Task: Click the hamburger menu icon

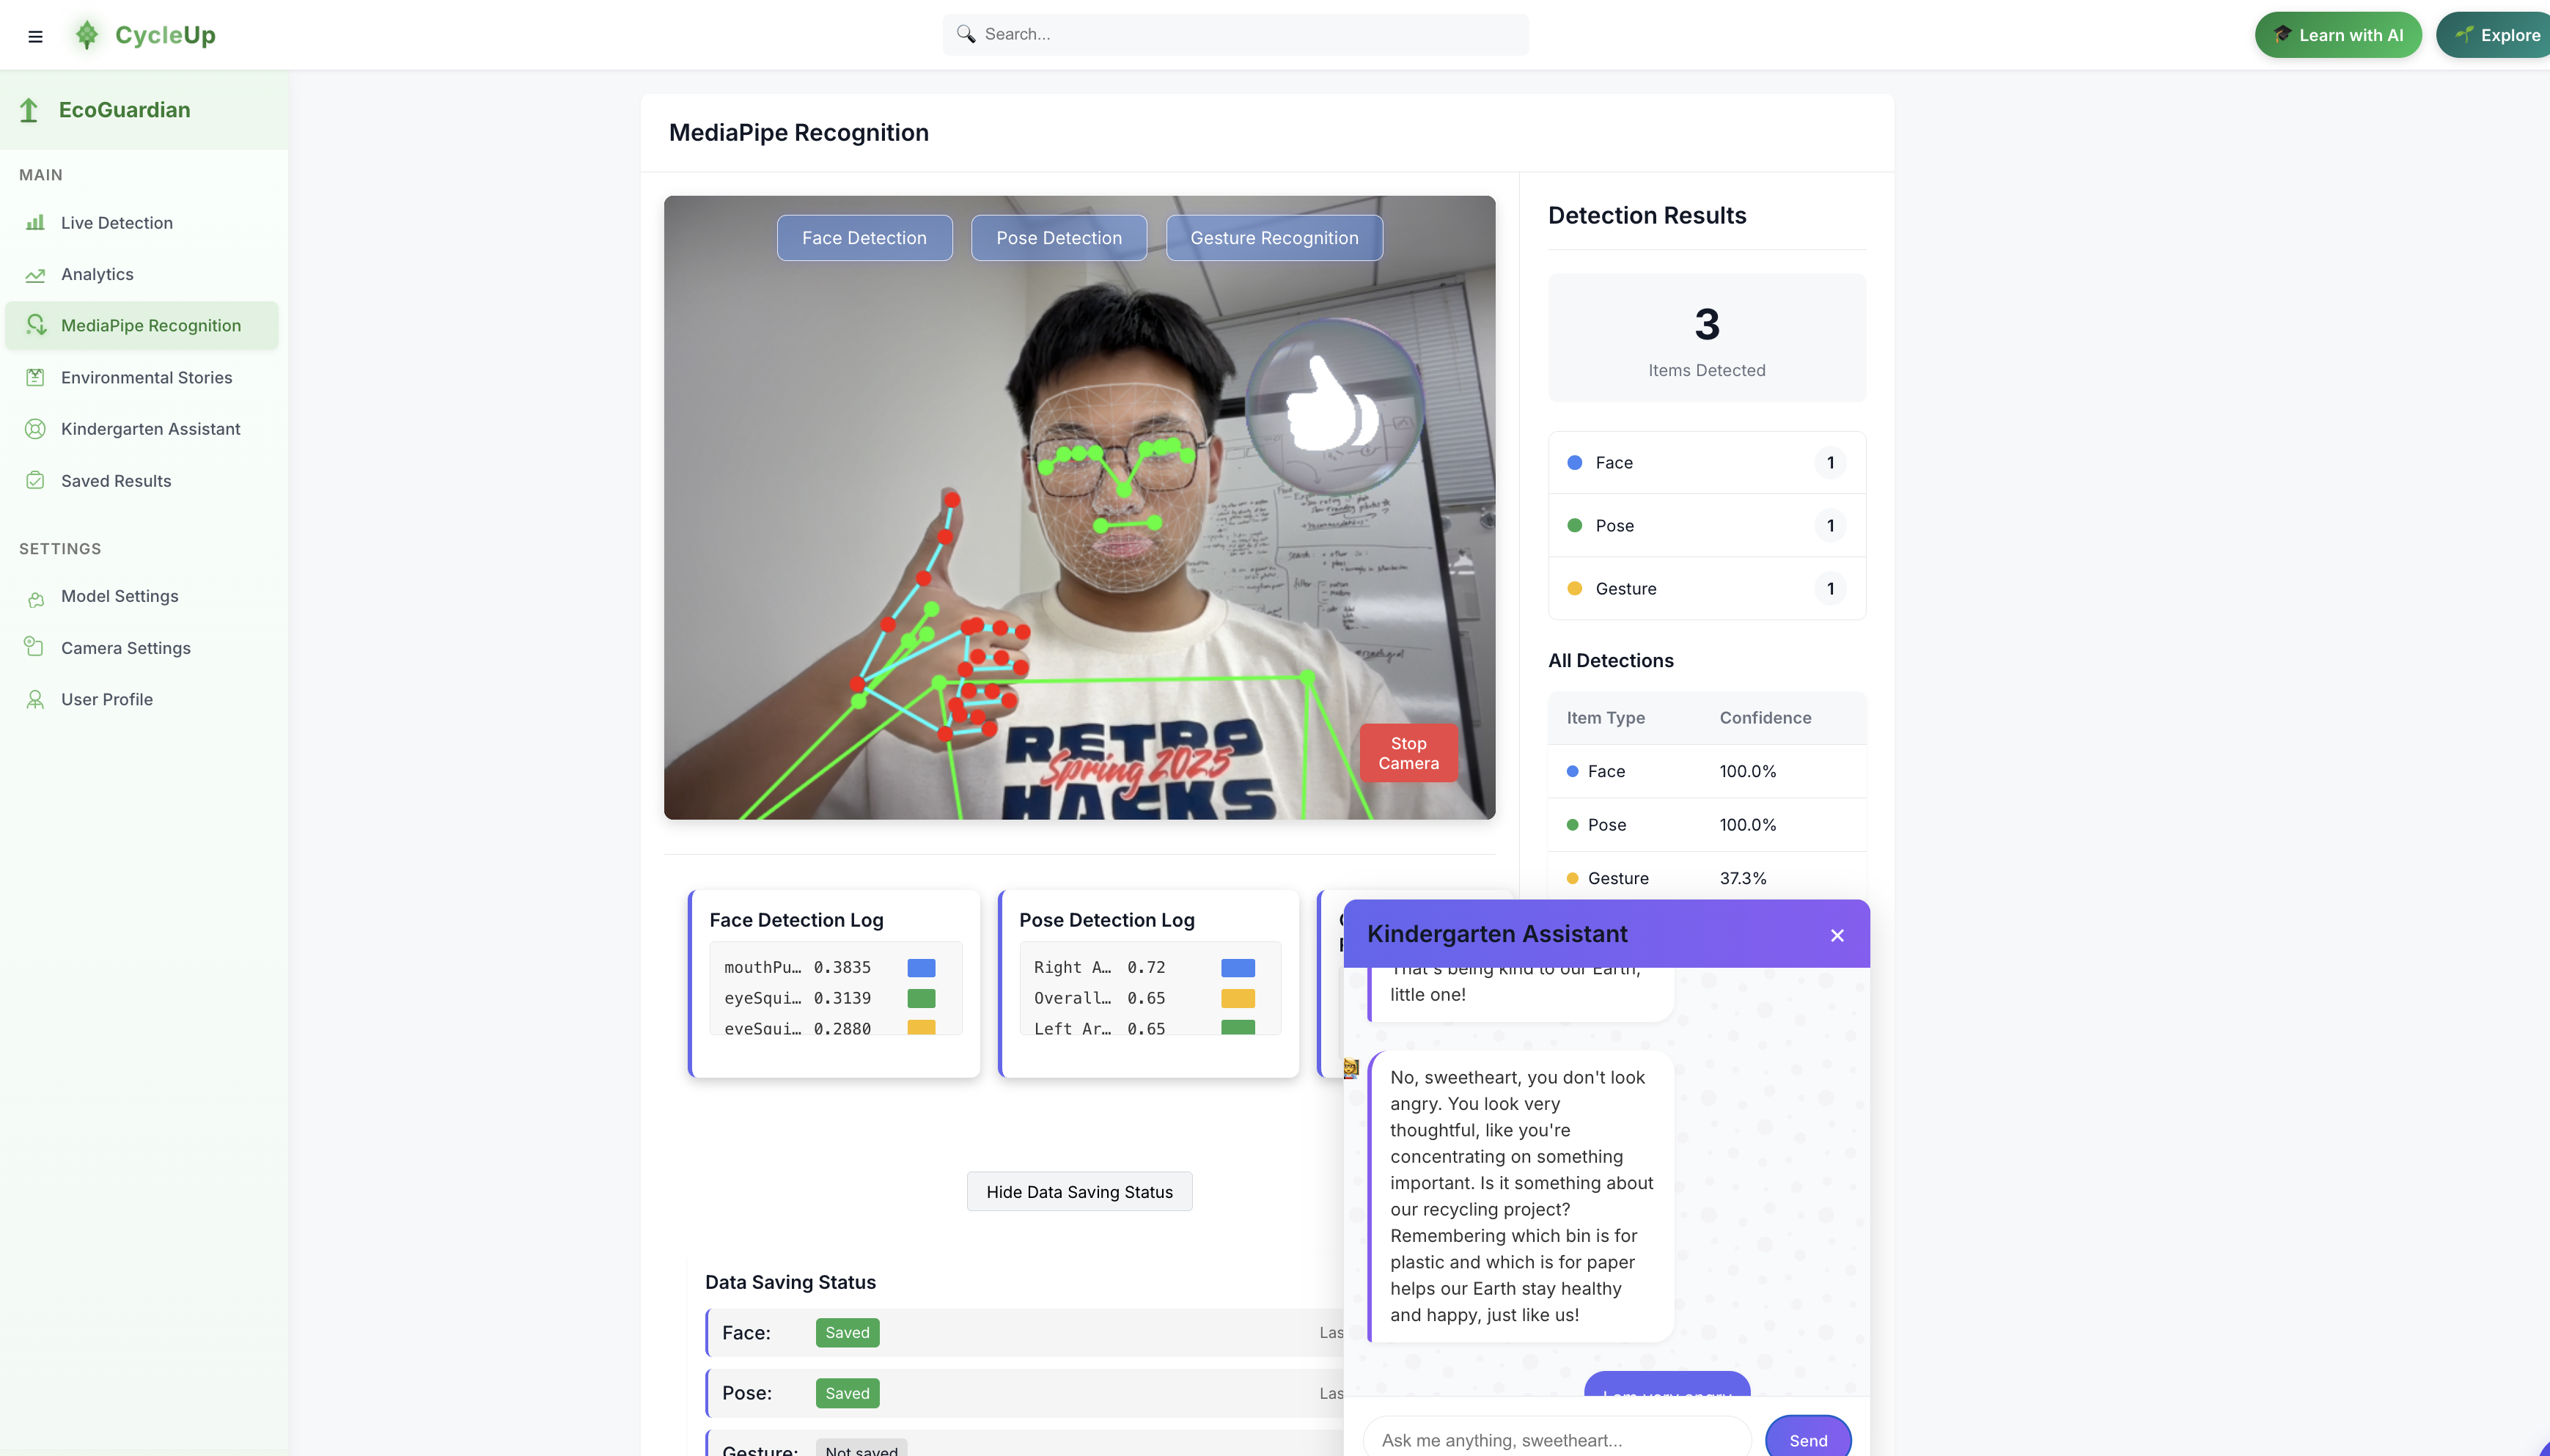Action: pos(35,36)
